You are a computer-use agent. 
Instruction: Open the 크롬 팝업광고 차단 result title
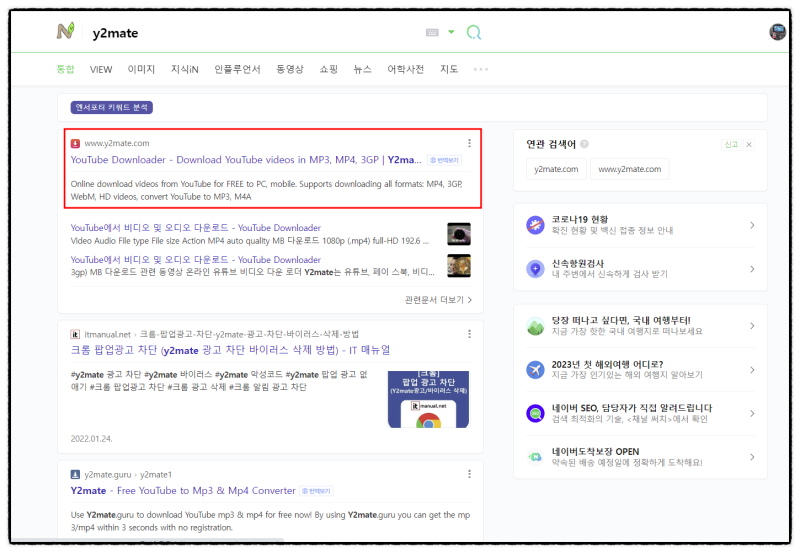coord(230,350)
